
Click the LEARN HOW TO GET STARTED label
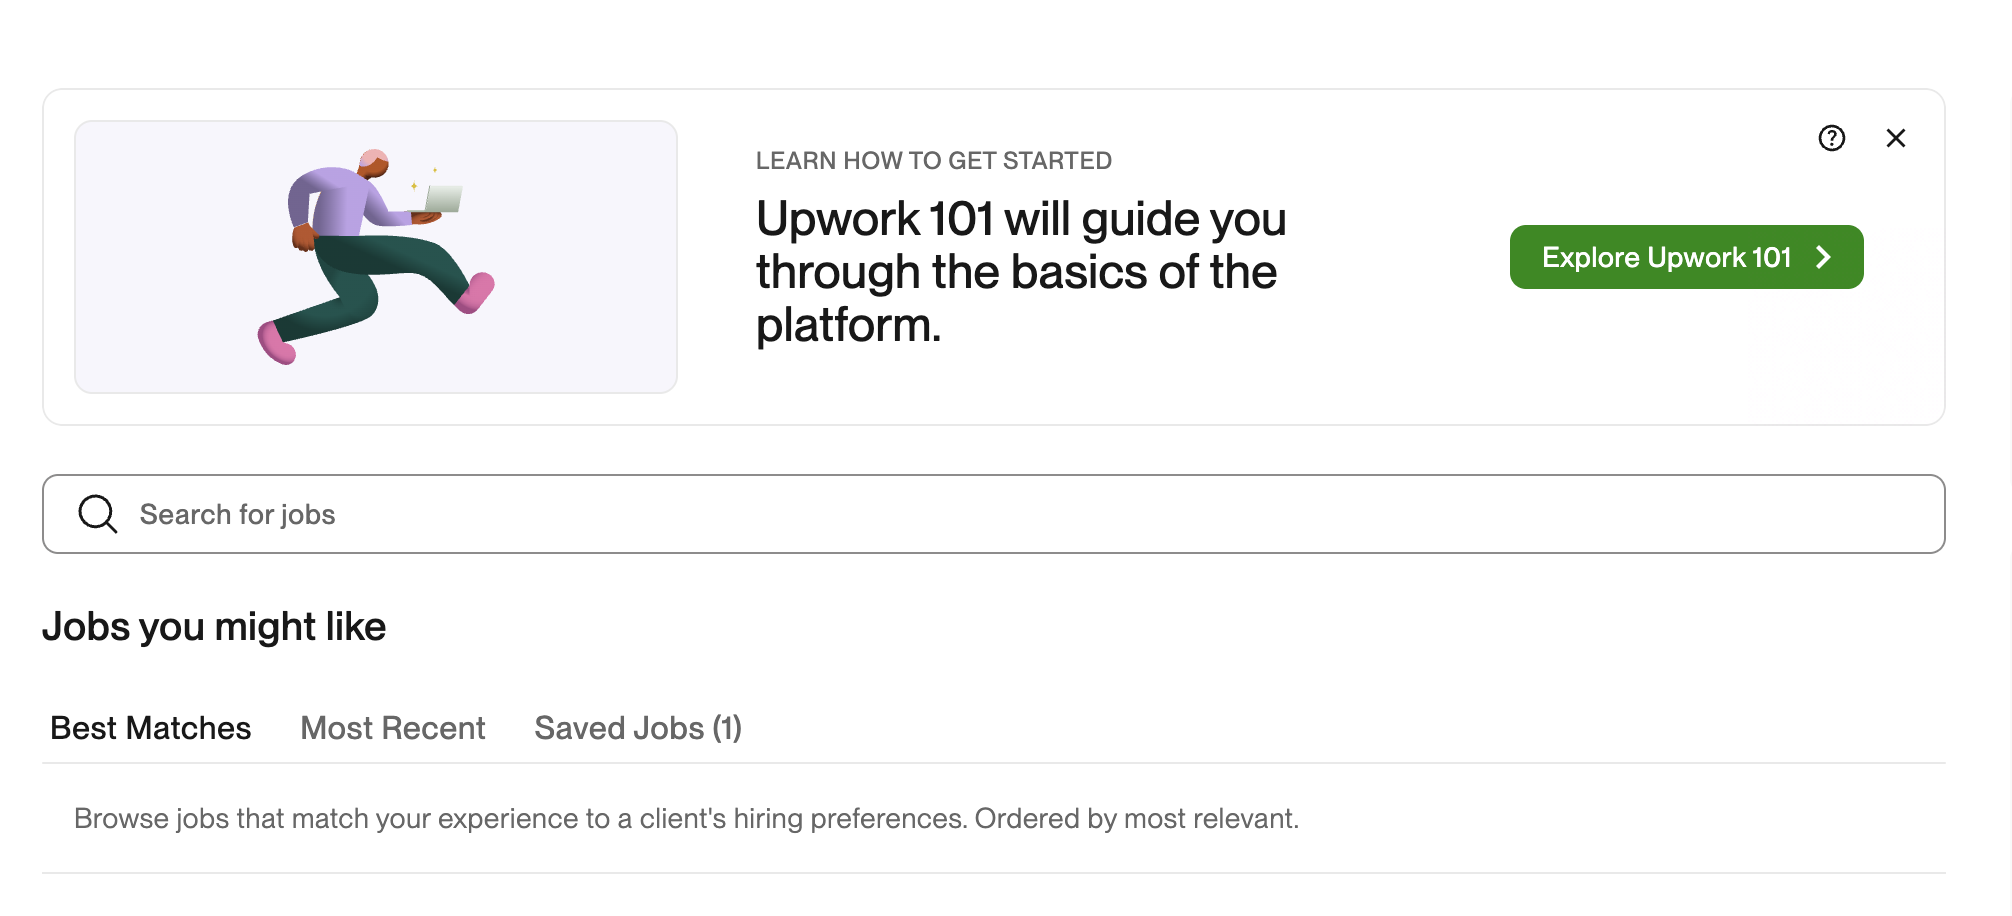[x=934, y=160]
